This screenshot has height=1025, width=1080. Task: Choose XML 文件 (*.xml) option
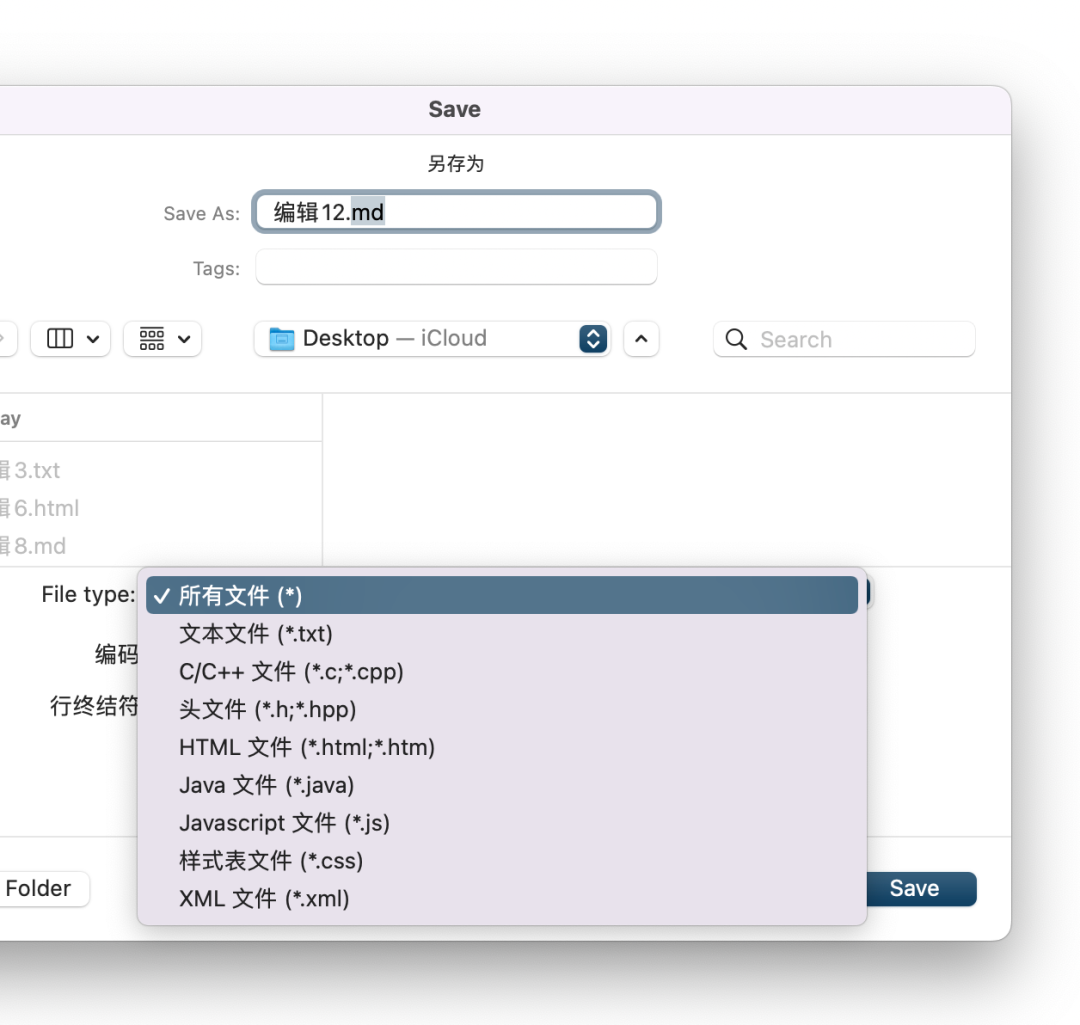pos(501,899)
